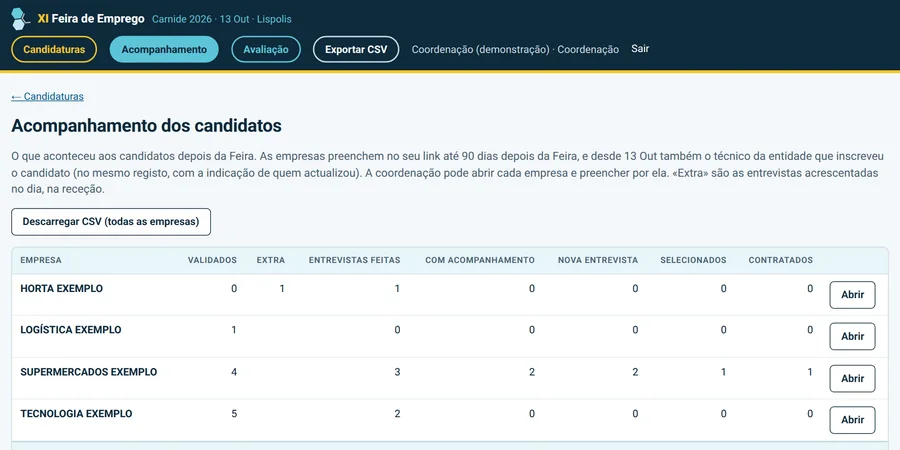Viewport: 900px width, 450px height.
Task: Click the CONTRATADOS column header
Action: click(x=781, y=260)
